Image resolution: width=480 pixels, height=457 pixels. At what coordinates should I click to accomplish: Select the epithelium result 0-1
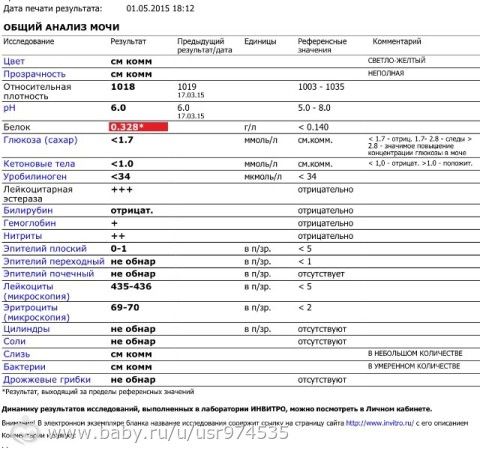[x=119, y=249]
